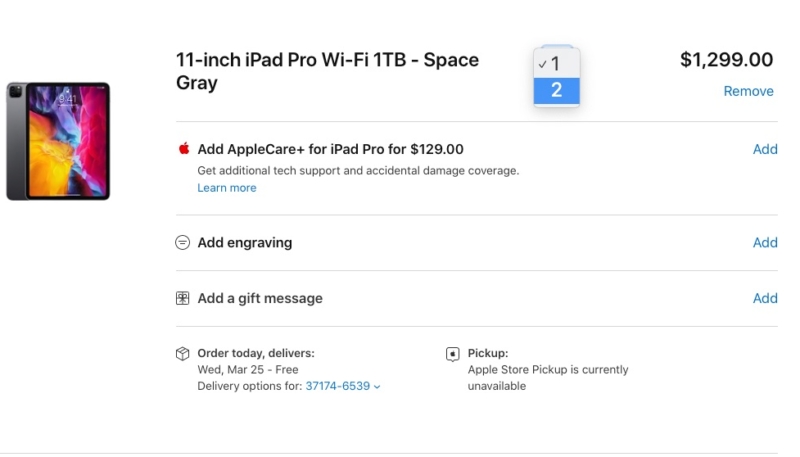The image size is (800, 457).
Task: Click the "Pickup:" heading
Action: [488, 353]
